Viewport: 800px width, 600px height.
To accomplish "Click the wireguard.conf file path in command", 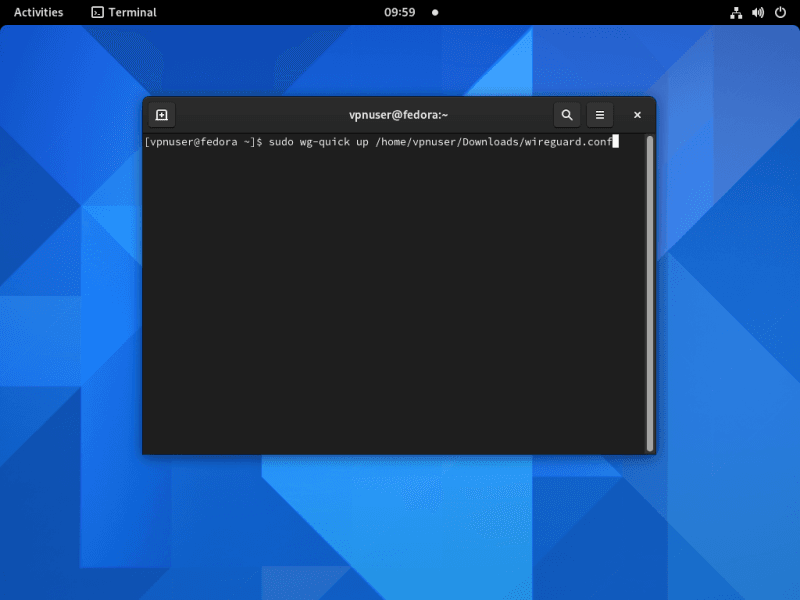I will point(493,142).
